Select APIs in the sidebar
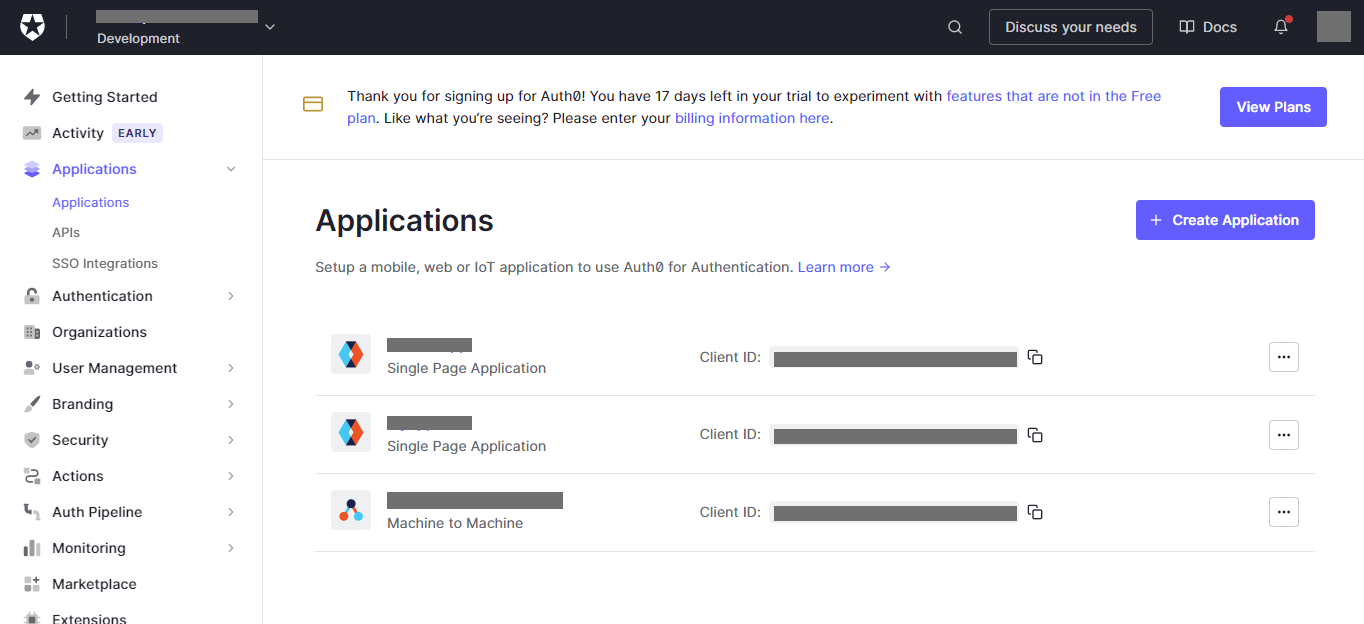The image size is (1364, 624). tap(65, 232)
